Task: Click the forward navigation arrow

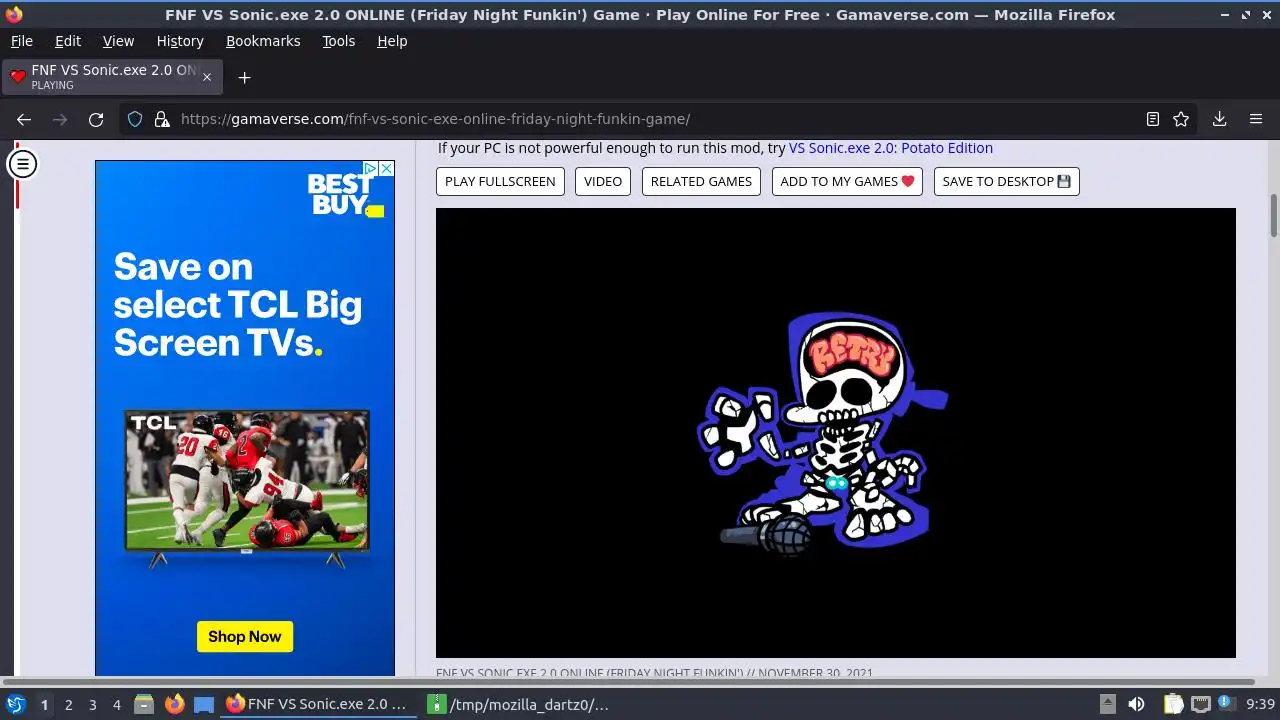Action: pyautogui.click(x=60, y=119)
